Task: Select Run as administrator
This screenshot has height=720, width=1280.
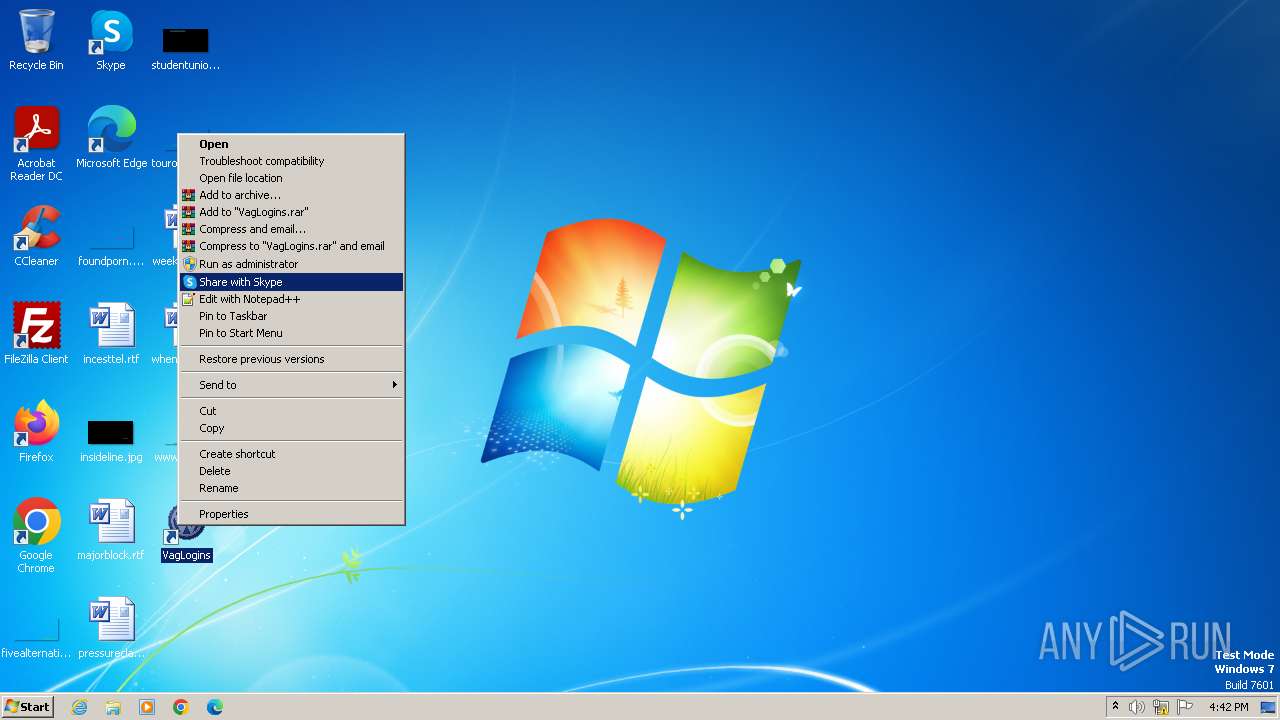Action: click(291, 264)
